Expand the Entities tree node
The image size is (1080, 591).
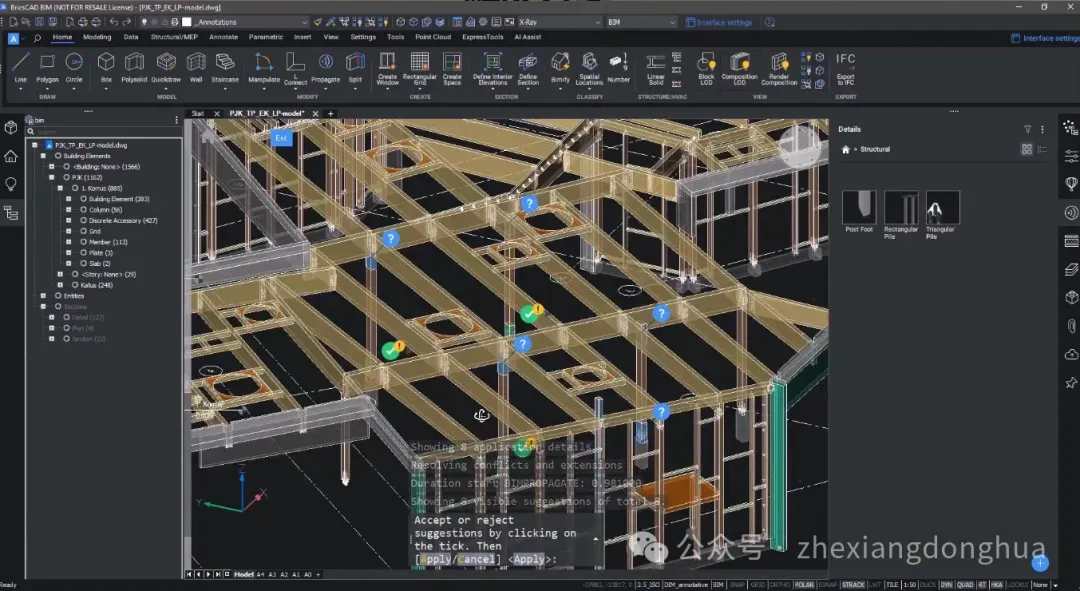43,296
